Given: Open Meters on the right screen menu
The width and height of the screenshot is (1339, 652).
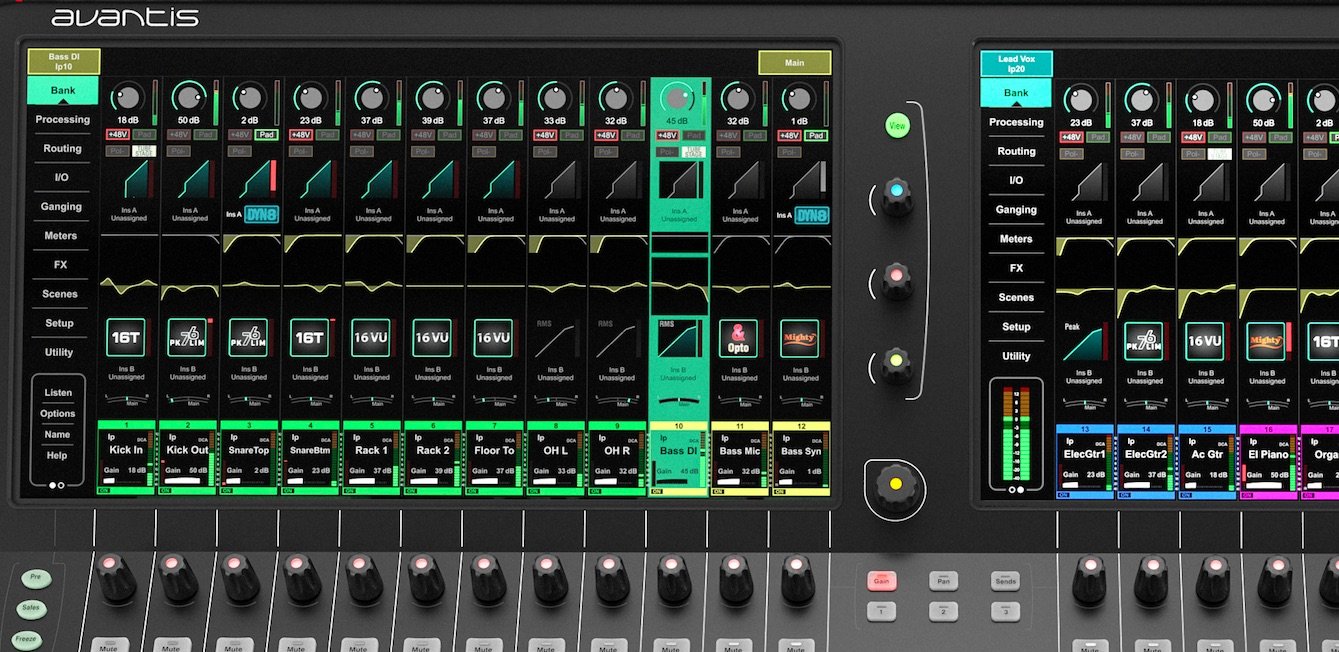Looking at the screenshot, I should (1016, 239).
